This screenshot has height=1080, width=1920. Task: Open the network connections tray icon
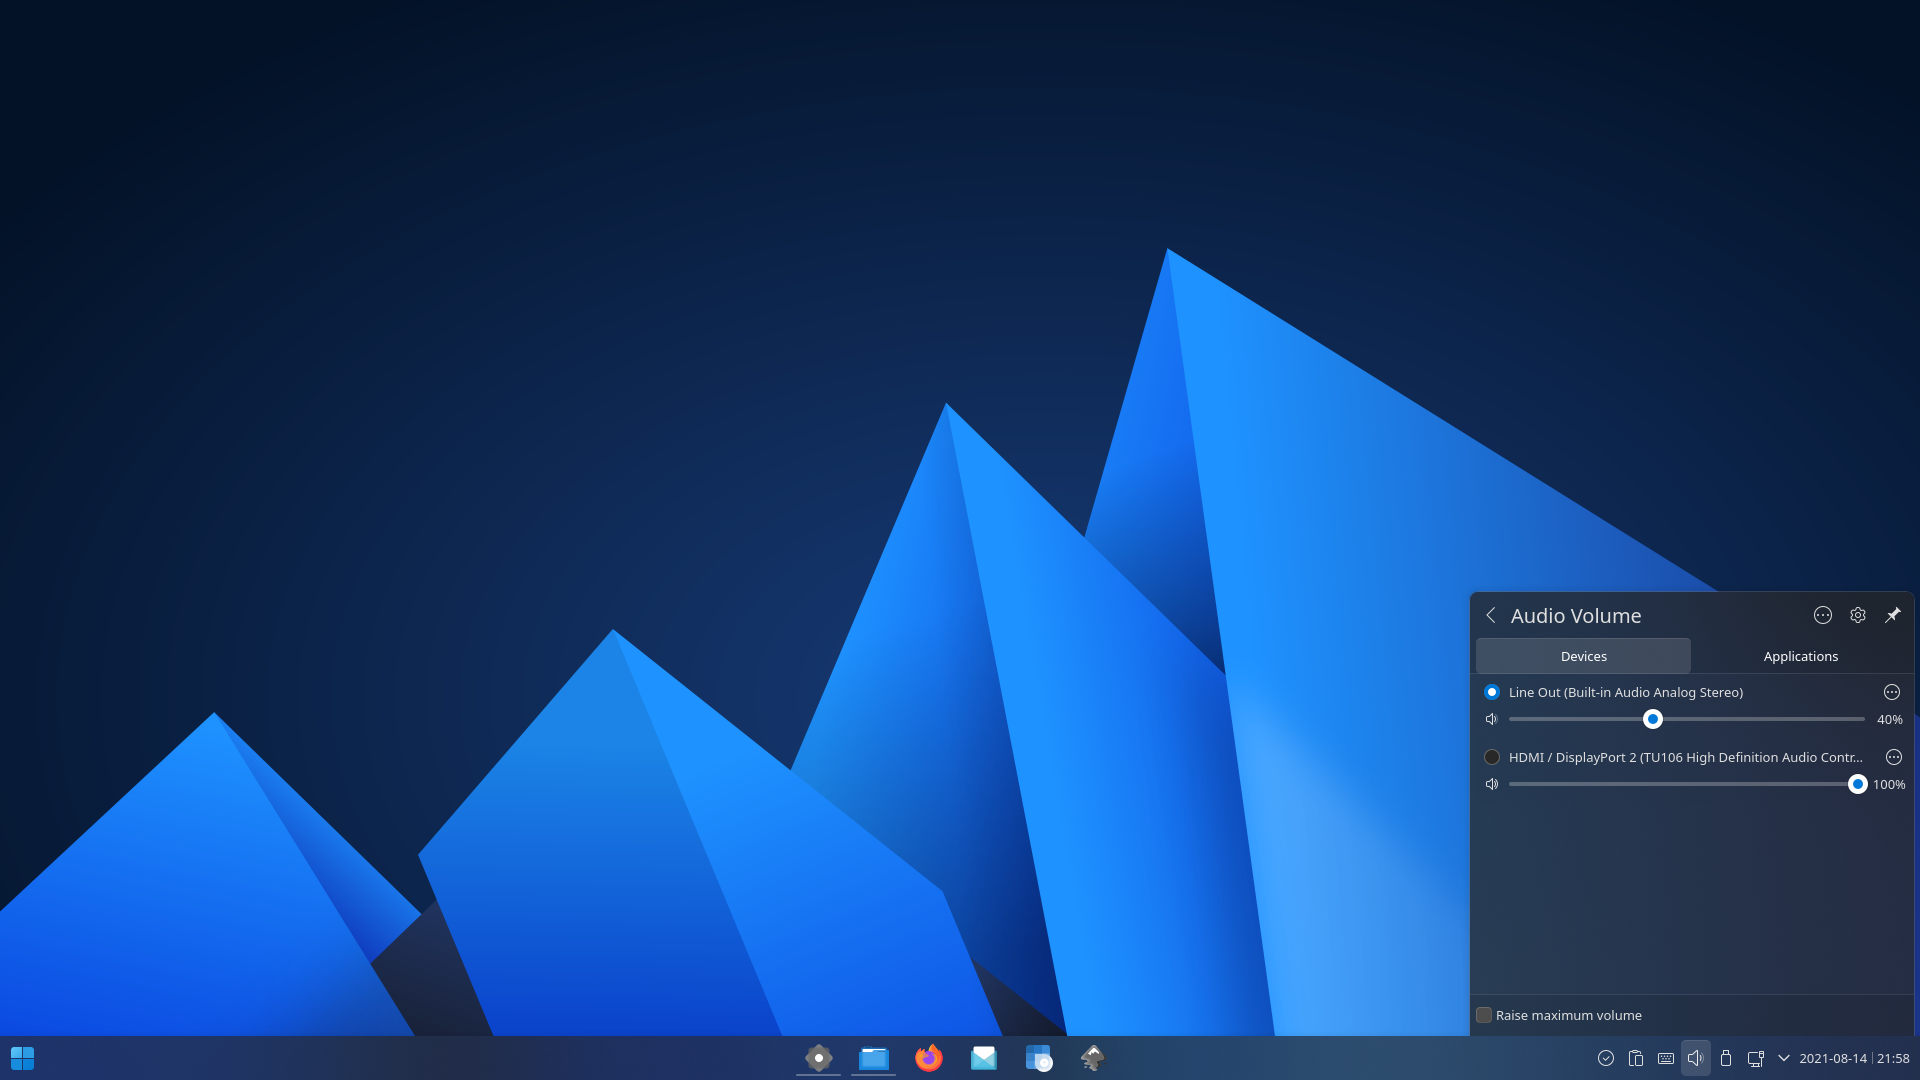(1755, 1058)
